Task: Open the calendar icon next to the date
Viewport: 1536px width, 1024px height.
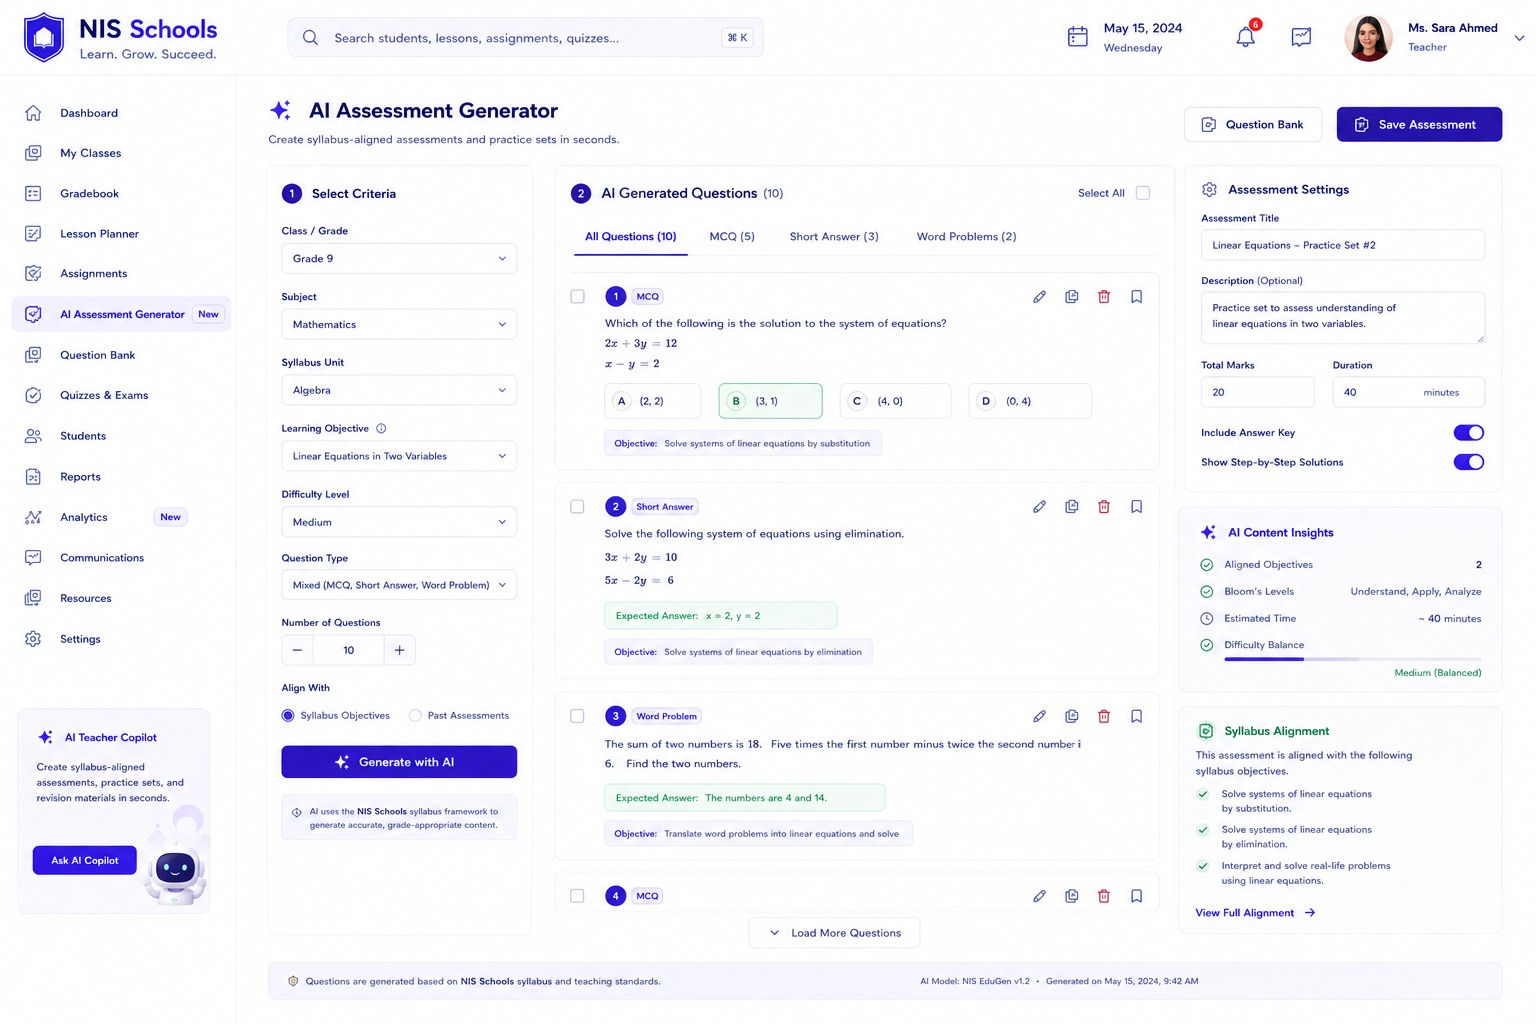Action: [1077, 37]
